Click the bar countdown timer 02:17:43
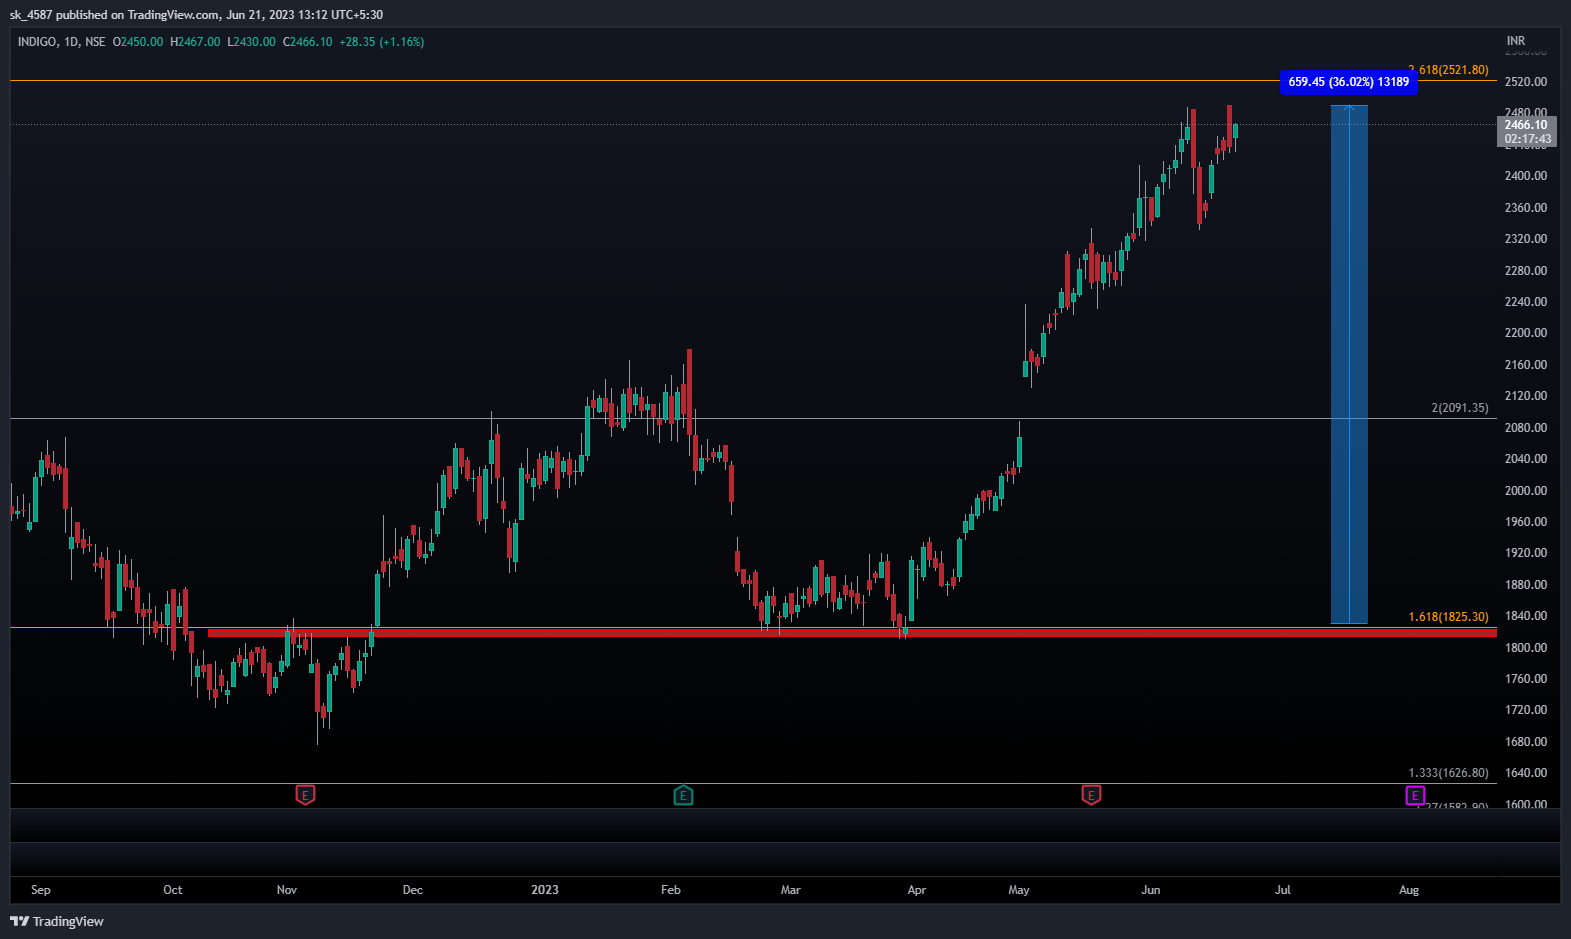 coord(1527,139)
